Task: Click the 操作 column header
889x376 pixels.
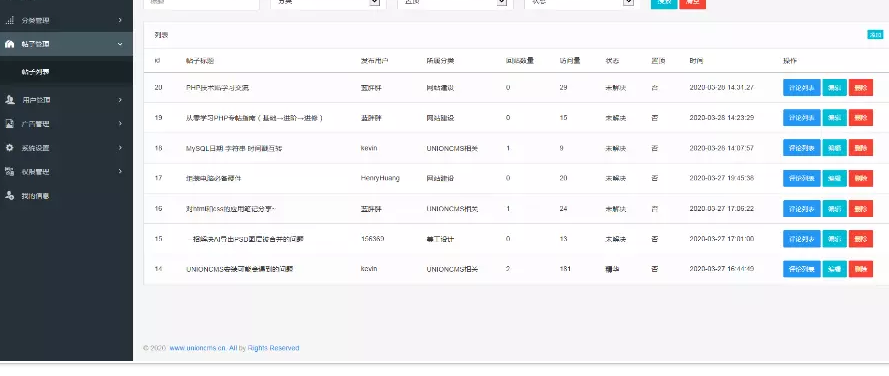Action: [790, 60]
